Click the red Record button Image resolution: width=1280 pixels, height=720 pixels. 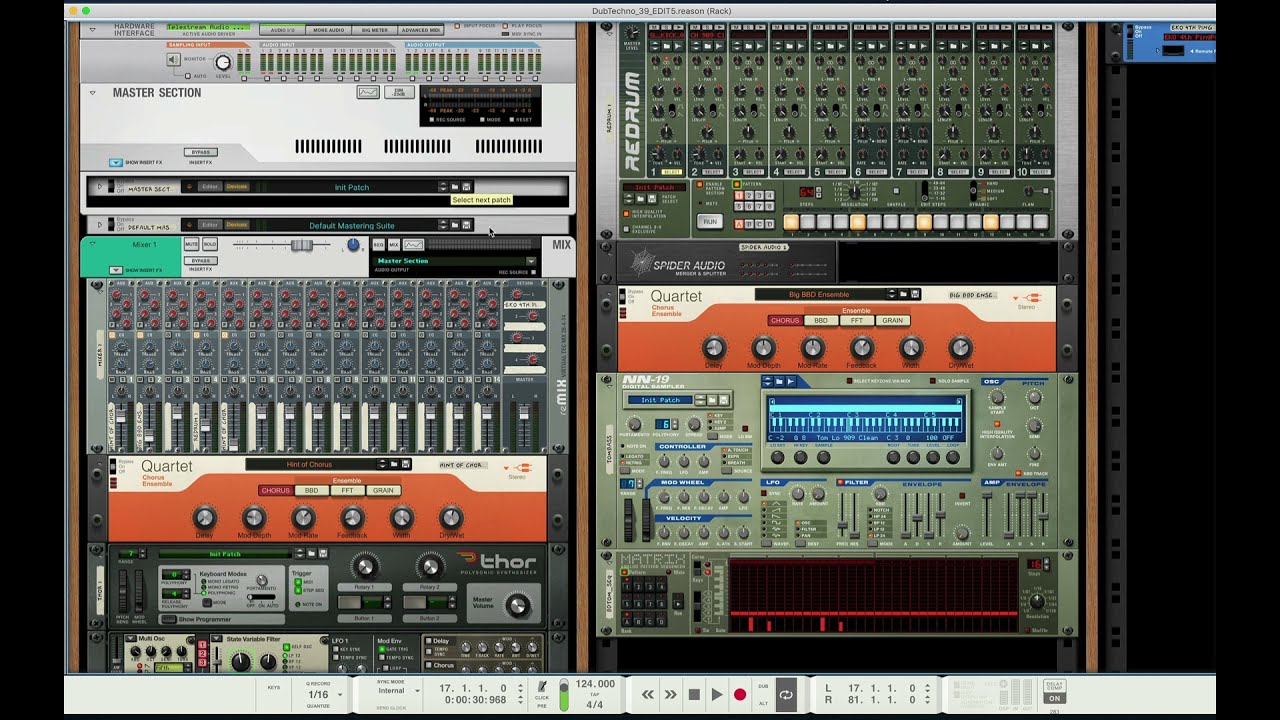pyautogui.click(x=740, y=694)
